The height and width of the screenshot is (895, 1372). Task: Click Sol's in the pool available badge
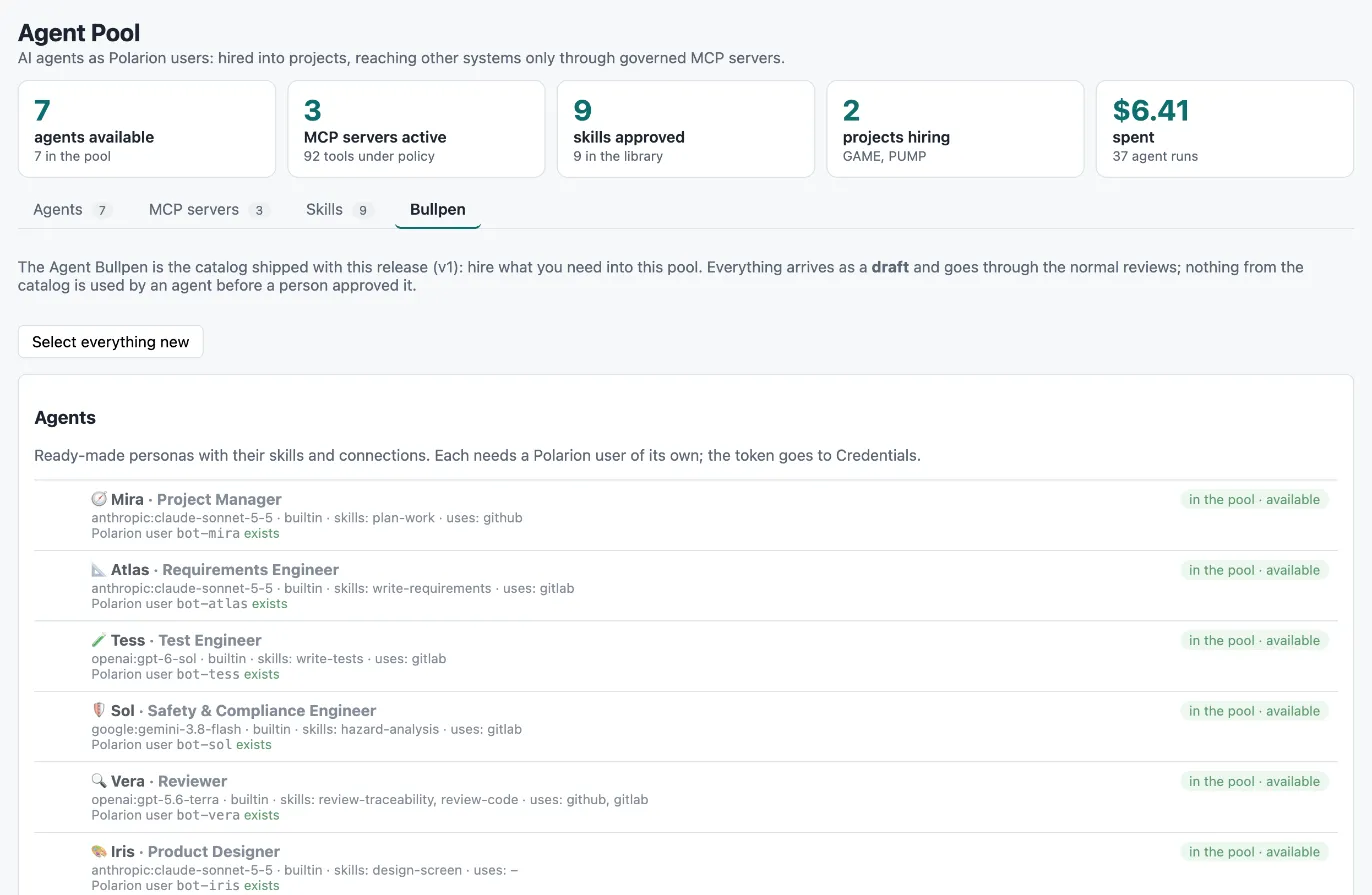coord(1254,711)
